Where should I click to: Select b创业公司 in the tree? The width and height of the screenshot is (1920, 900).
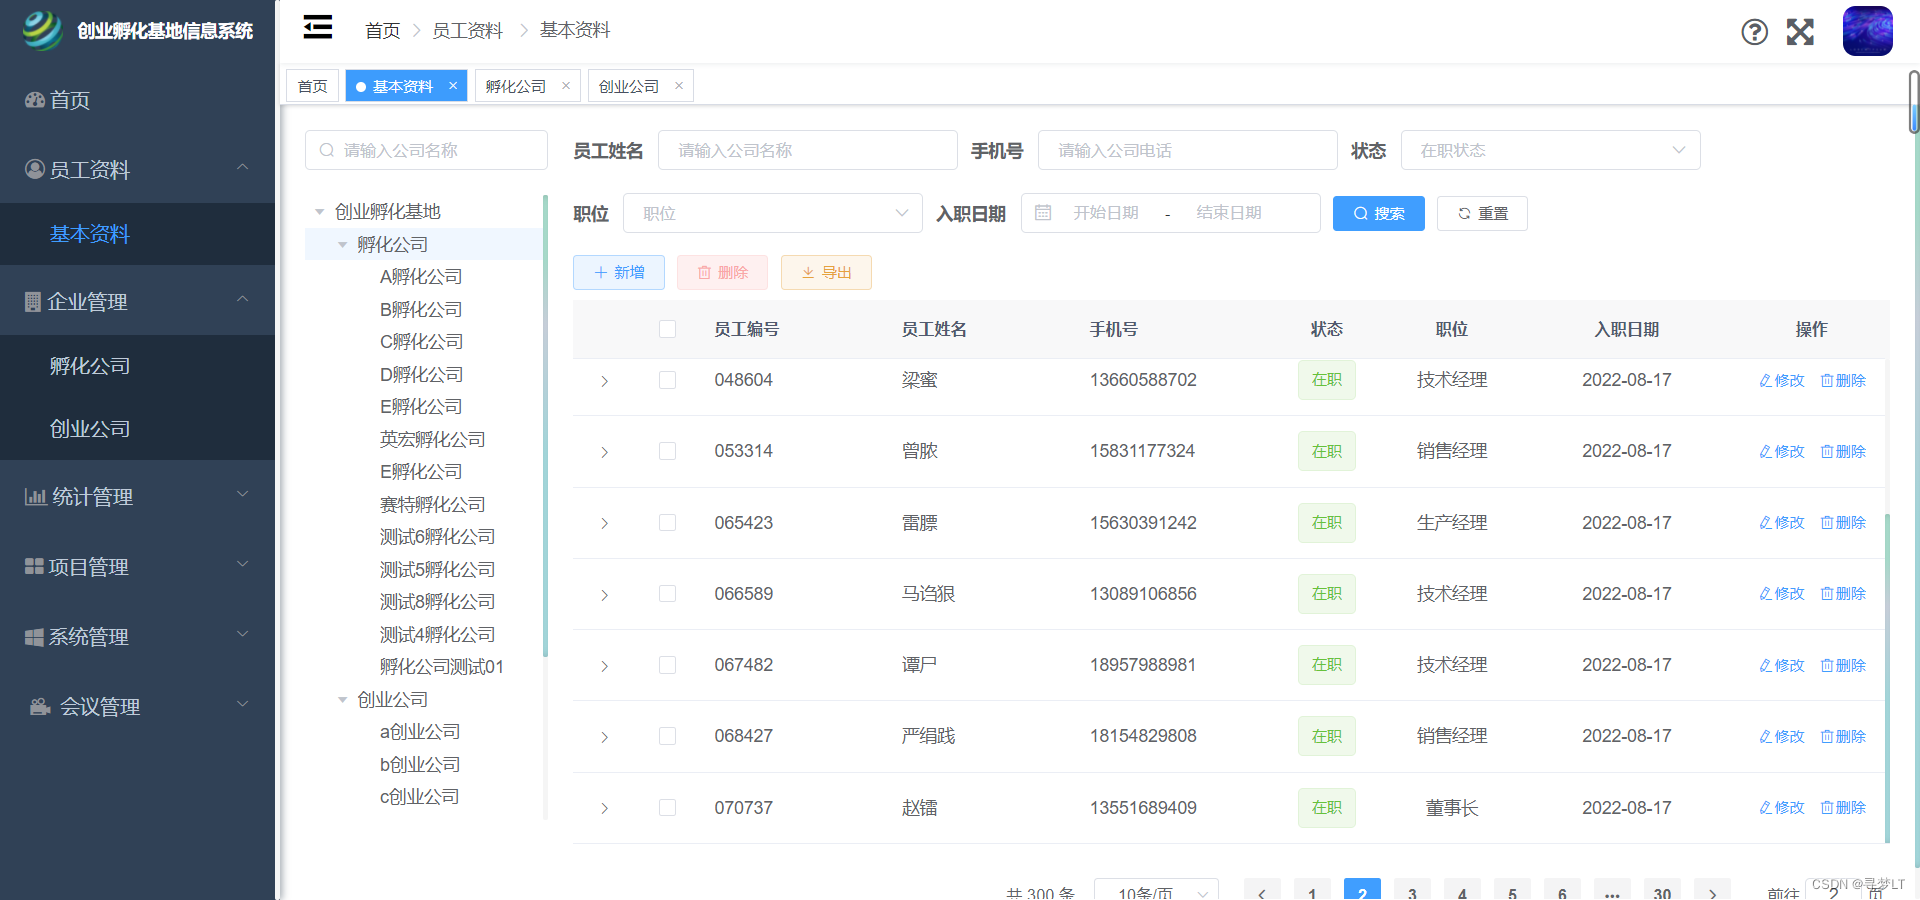(x=420, y=765)
